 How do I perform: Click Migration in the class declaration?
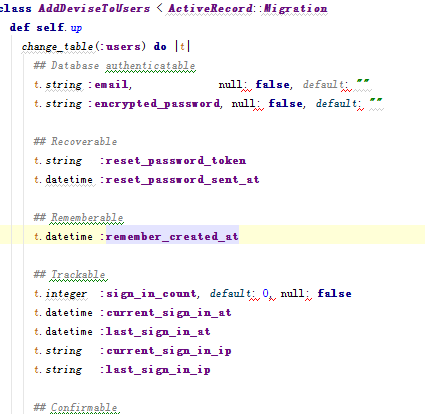coord(296,8)
